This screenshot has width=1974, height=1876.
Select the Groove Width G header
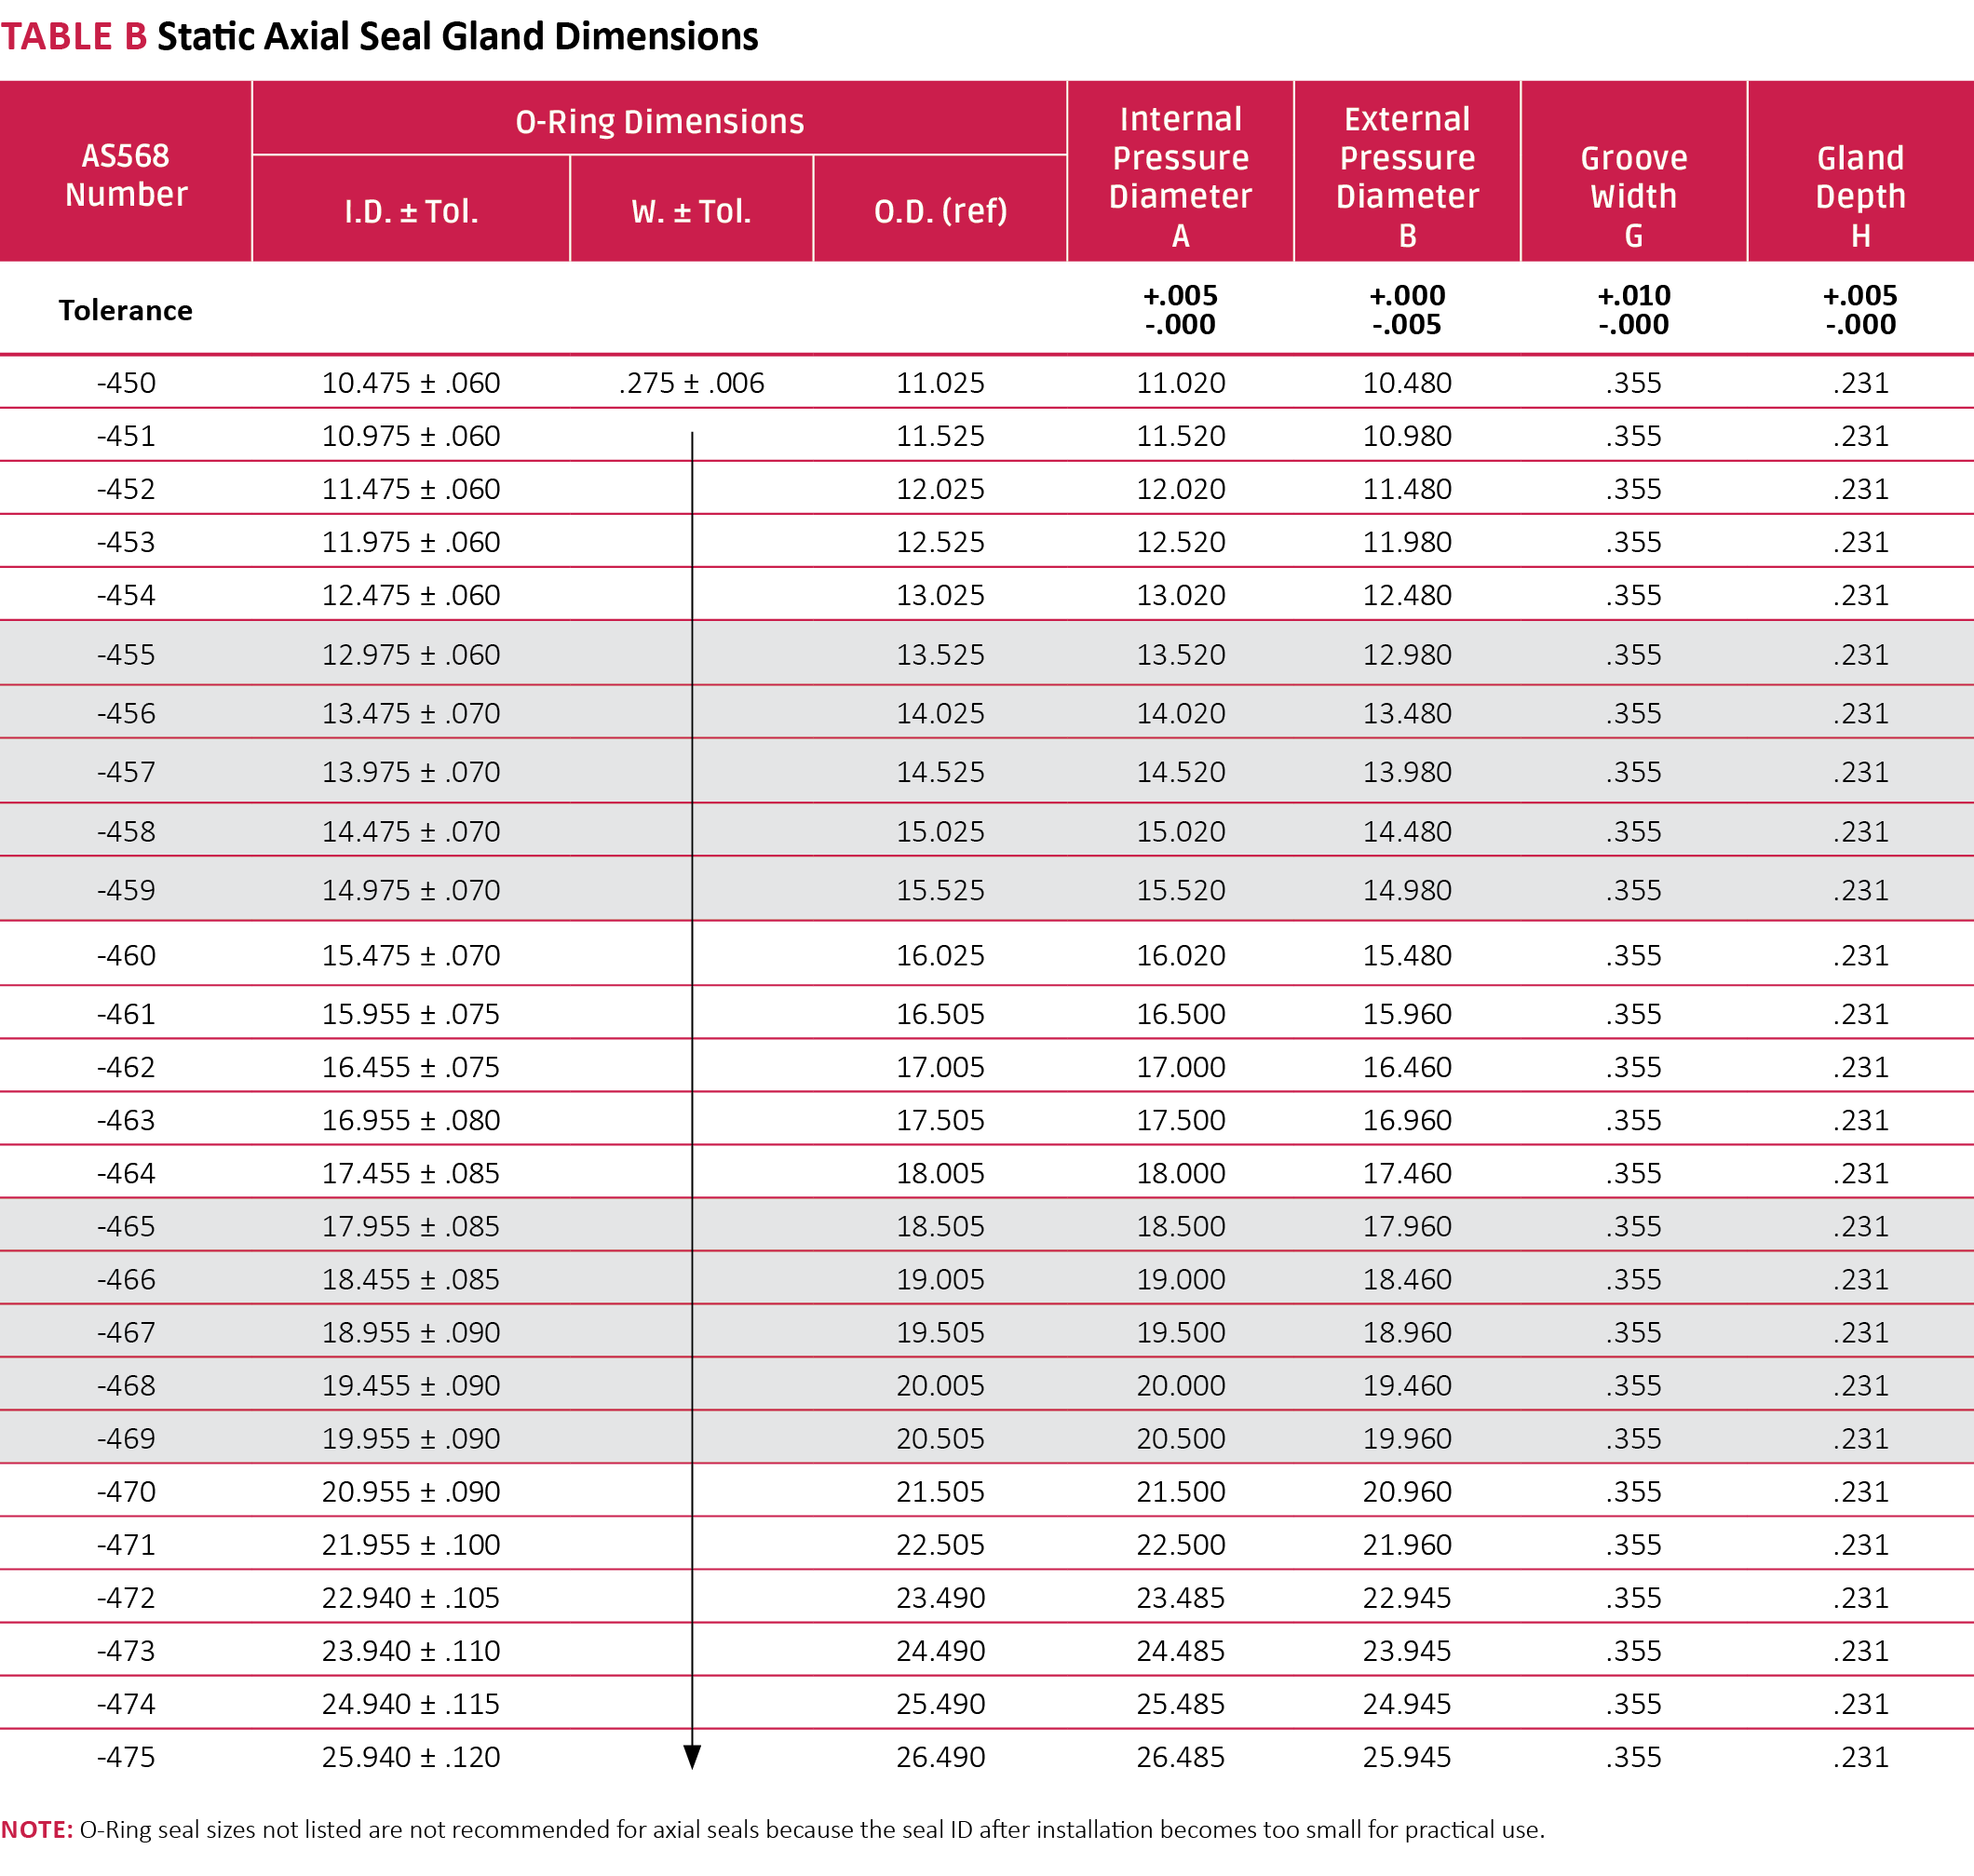(1634, 195)
